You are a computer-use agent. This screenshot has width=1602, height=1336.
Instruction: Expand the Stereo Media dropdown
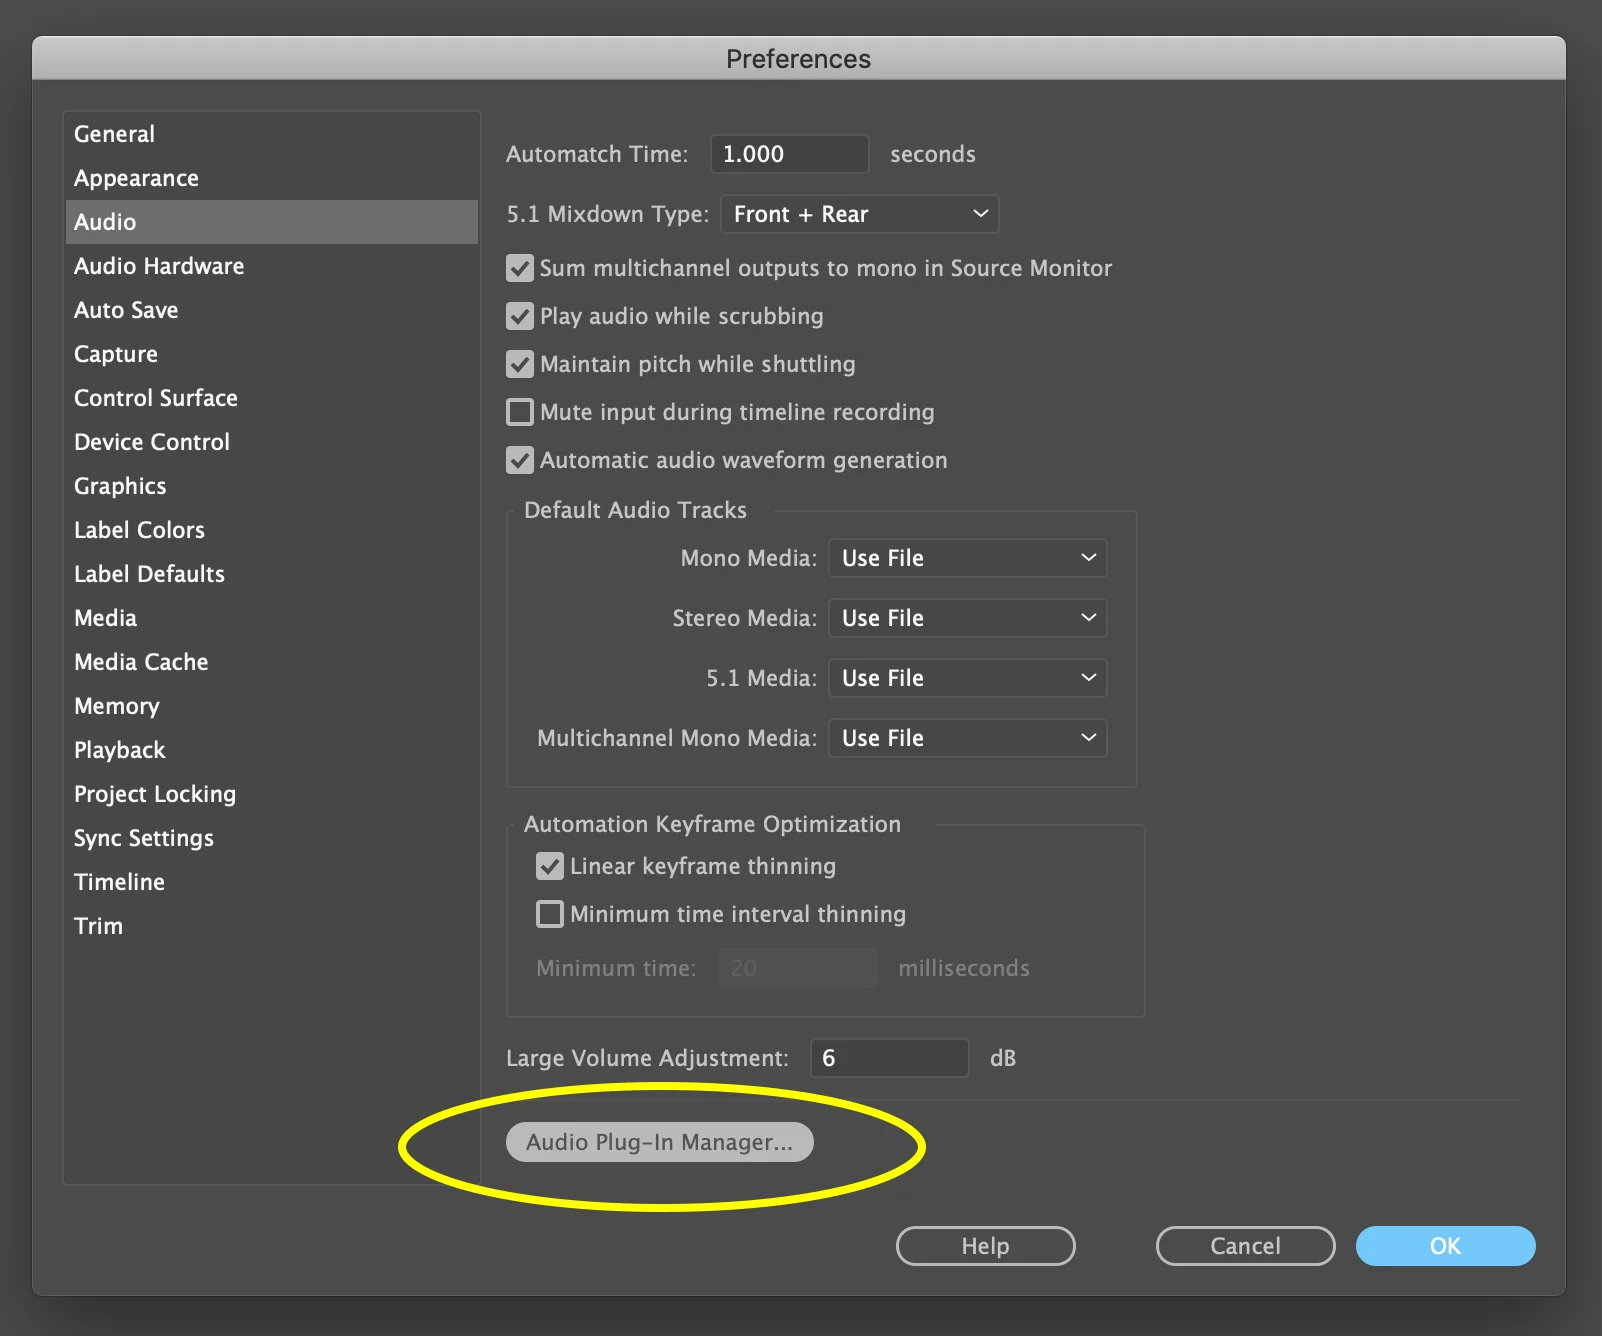(967, 618)
